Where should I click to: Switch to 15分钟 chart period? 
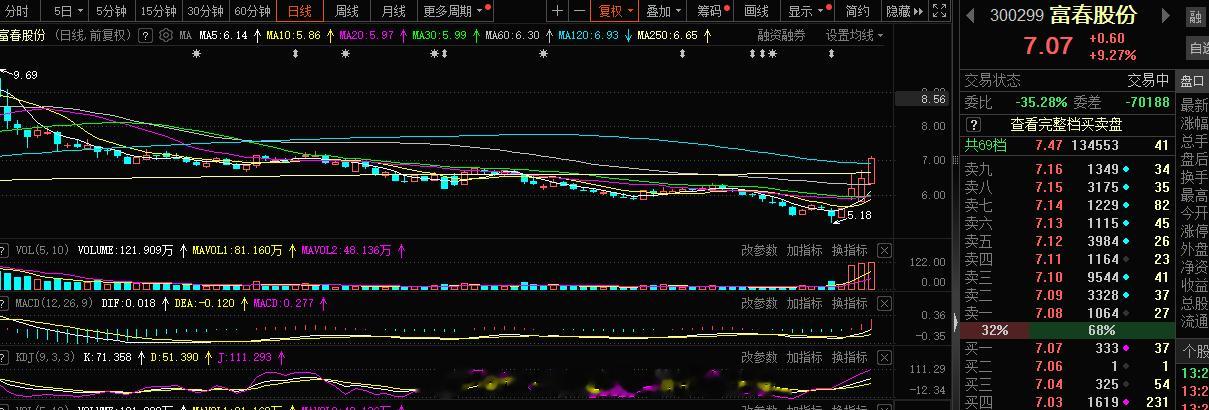click(x=158, y=11)
